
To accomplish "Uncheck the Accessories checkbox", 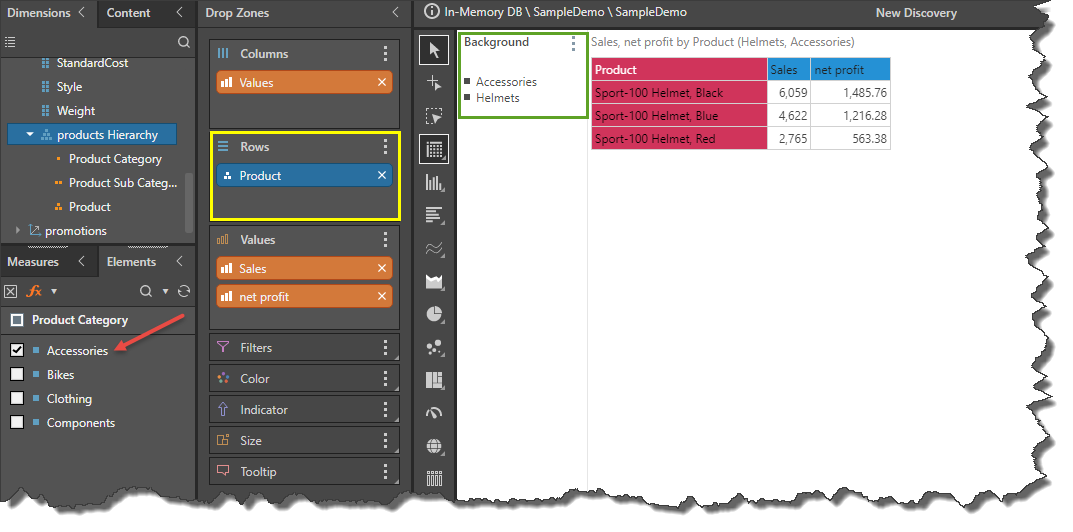I will 17,351.
